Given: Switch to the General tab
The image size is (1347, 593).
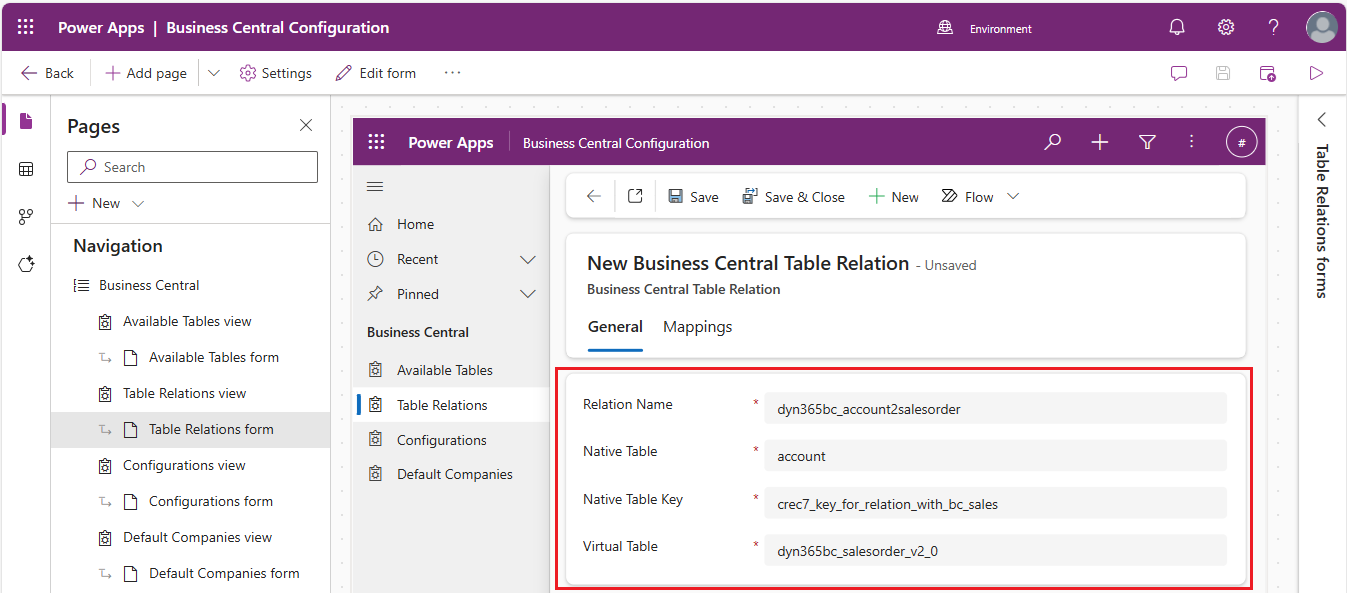Looking at the screenshot, I should click(615, 326).
